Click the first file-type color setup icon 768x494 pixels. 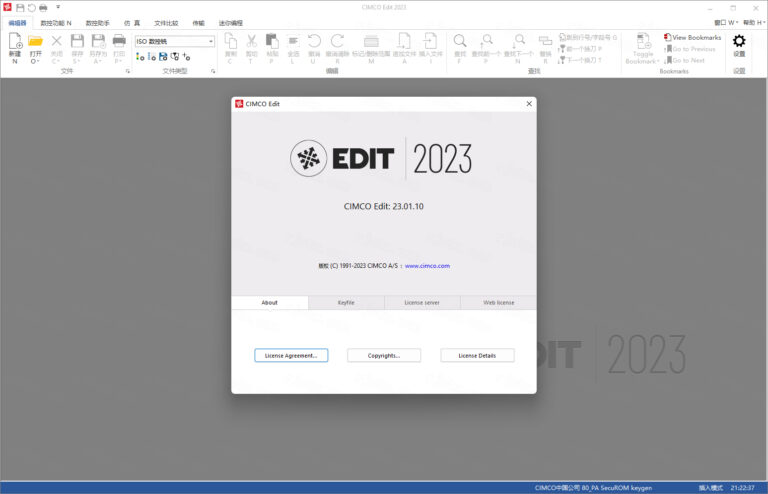(140, 57)
